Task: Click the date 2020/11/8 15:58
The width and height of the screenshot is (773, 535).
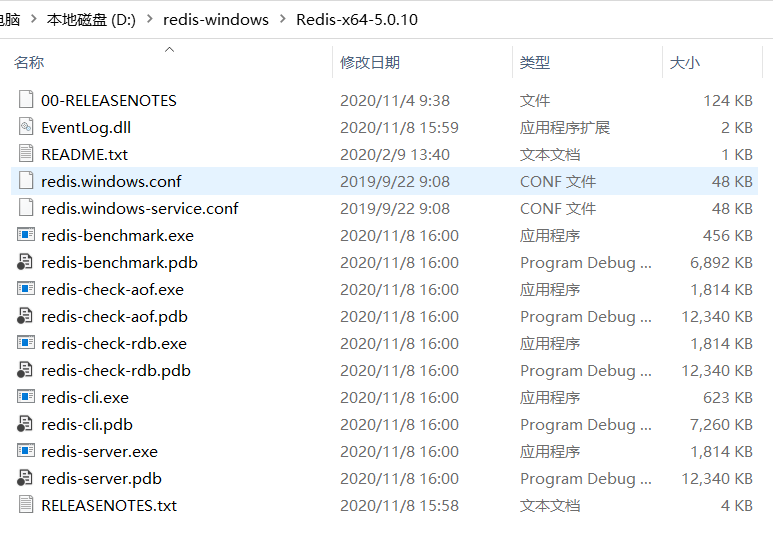Action: coord(399,505)
